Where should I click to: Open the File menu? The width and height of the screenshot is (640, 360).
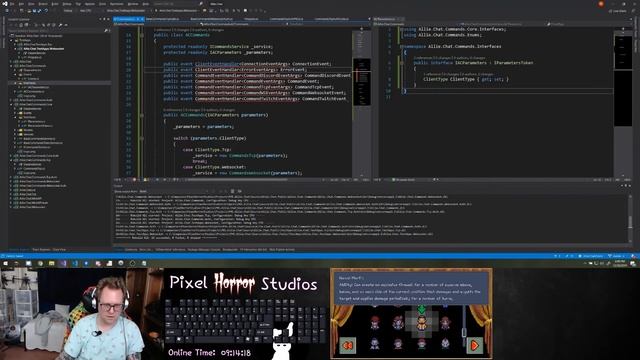12,4
